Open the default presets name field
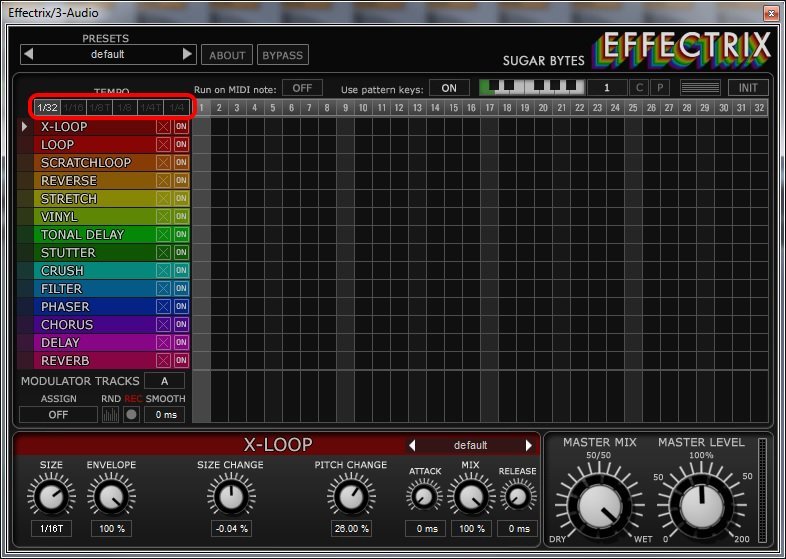 (107, 54)
